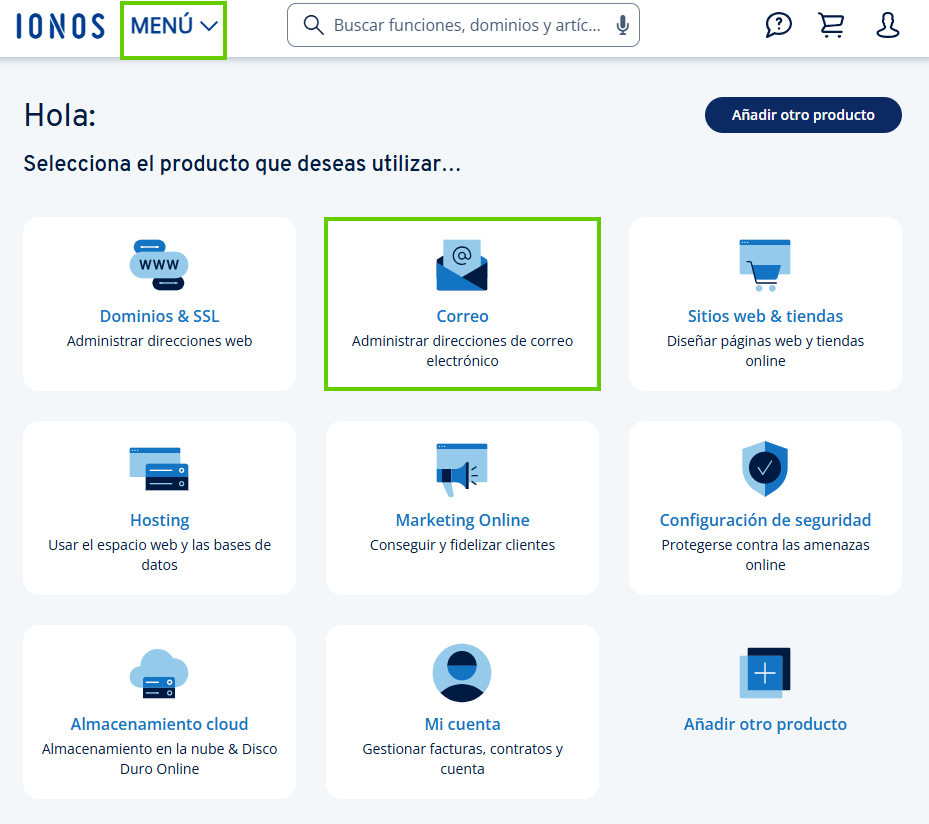Open the Mi cuenta link
929x824 pixels.
(462, 724)
